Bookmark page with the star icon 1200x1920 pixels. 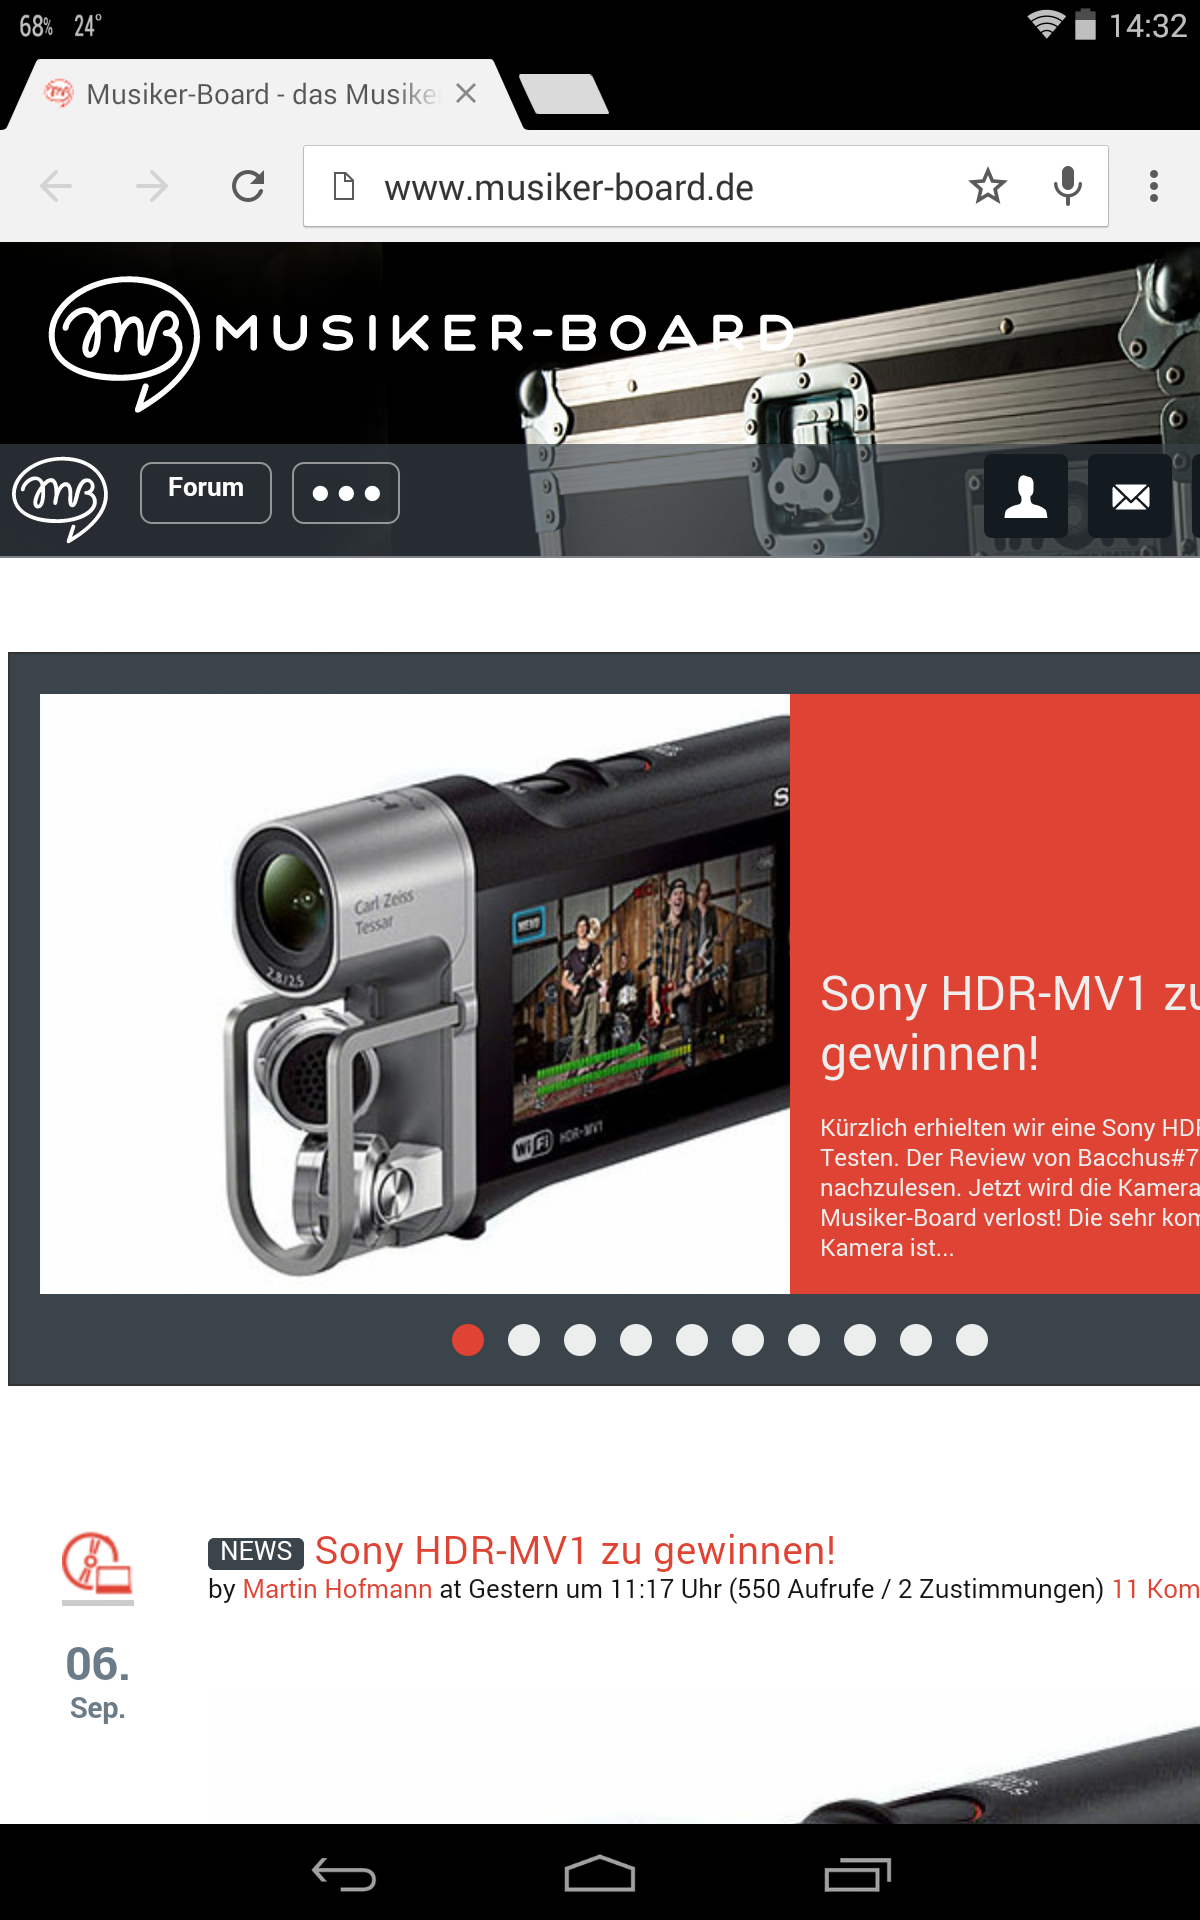click(987, 186)
